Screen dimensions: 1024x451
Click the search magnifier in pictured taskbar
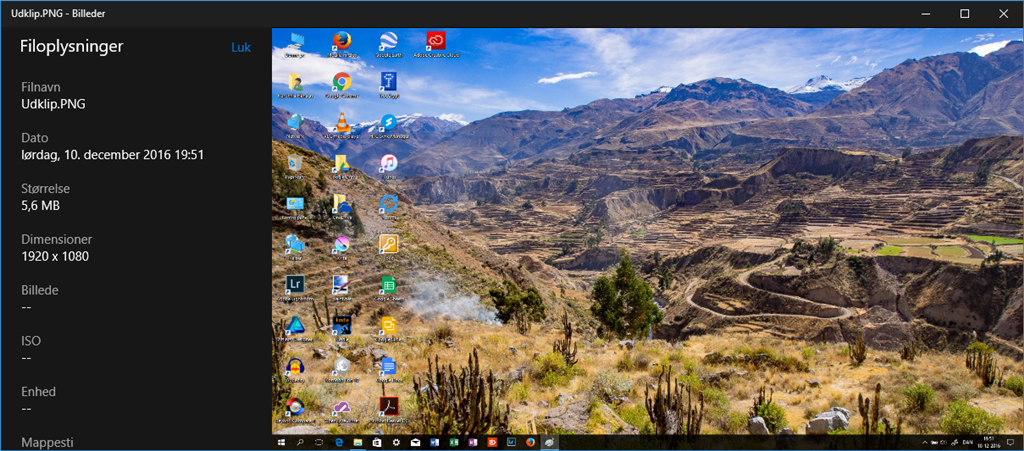301,442
